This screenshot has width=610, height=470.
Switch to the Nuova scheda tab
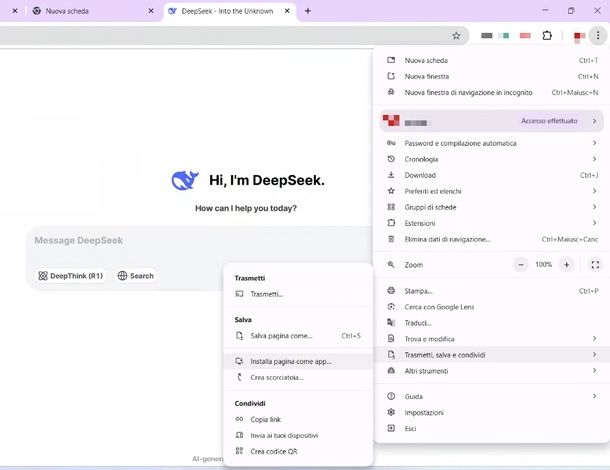(93, 11)
